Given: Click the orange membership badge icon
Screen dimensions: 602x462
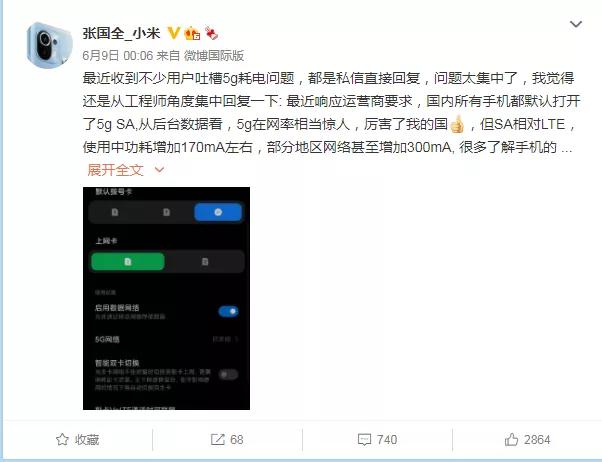Looking at the screenshot, I should [192, 33].
